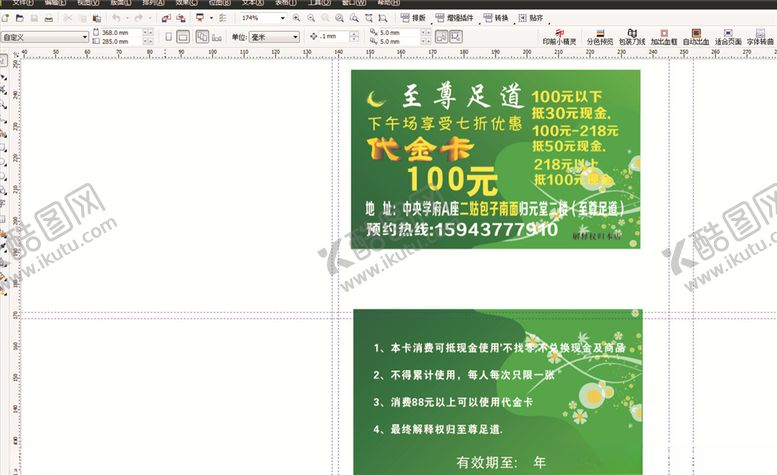This screenshot has width=777, height=475.
Task: Click the Zoom In magnifier icon
Action: [296, 18]
